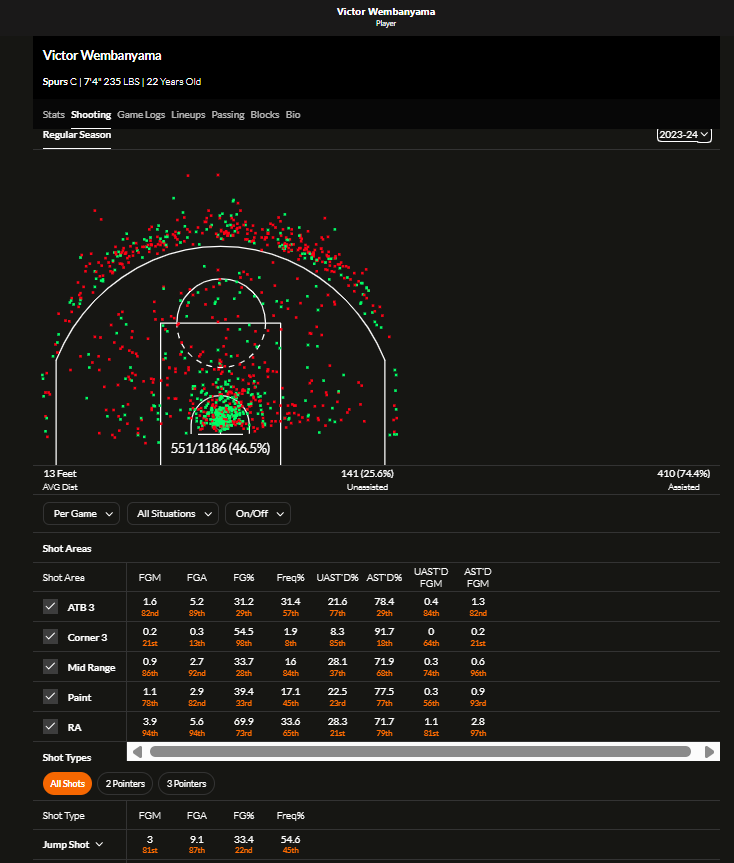Click the ATB 3 FGA value 5.2
The width and height of the screenshot is (734, 863).
pyautogui.click(x=196, y=602)
